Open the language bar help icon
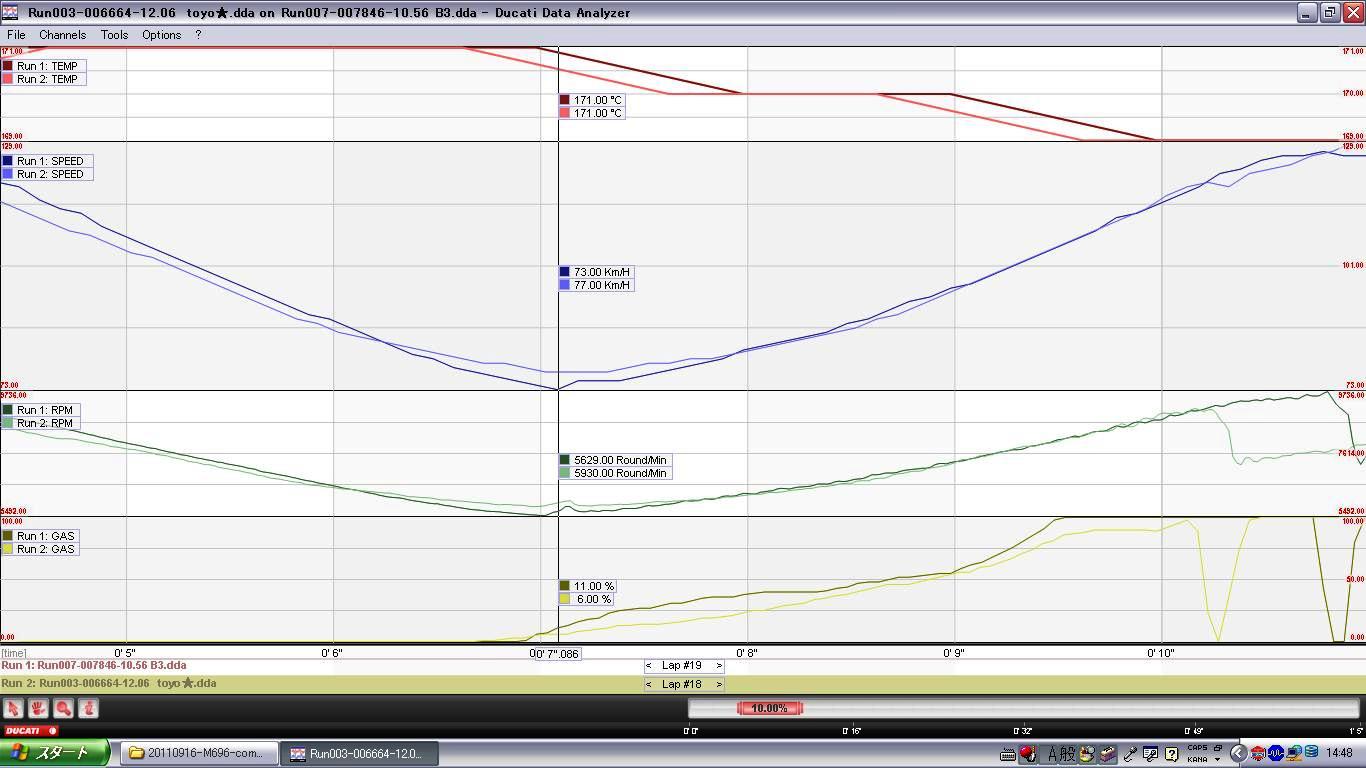Viewport: 1366px width, 768px height. pos(1171,754)
